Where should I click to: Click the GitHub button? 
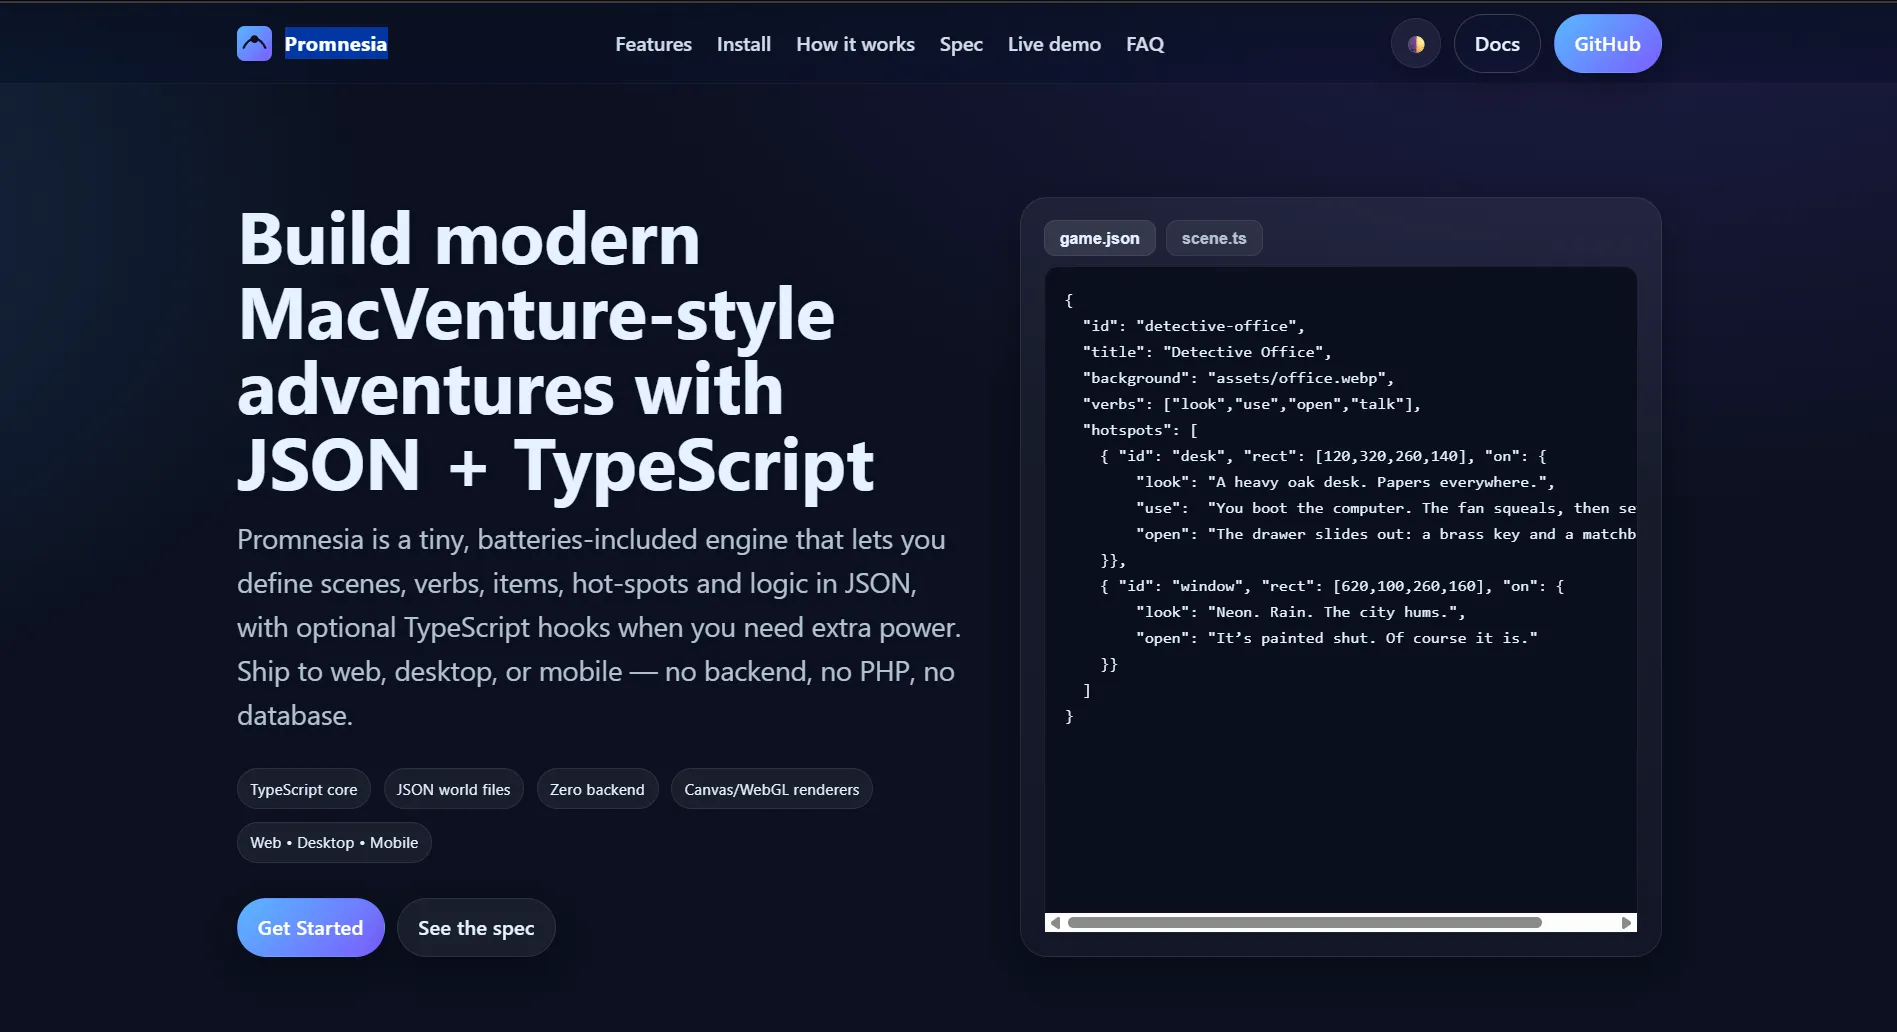pyautogui.click(x=1606, y=44)
